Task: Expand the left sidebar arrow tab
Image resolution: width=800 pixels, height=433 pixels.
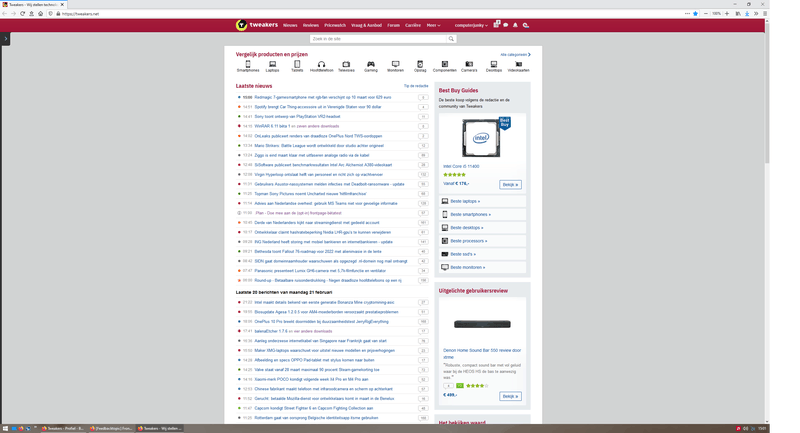Action: [x=5, y=39]
